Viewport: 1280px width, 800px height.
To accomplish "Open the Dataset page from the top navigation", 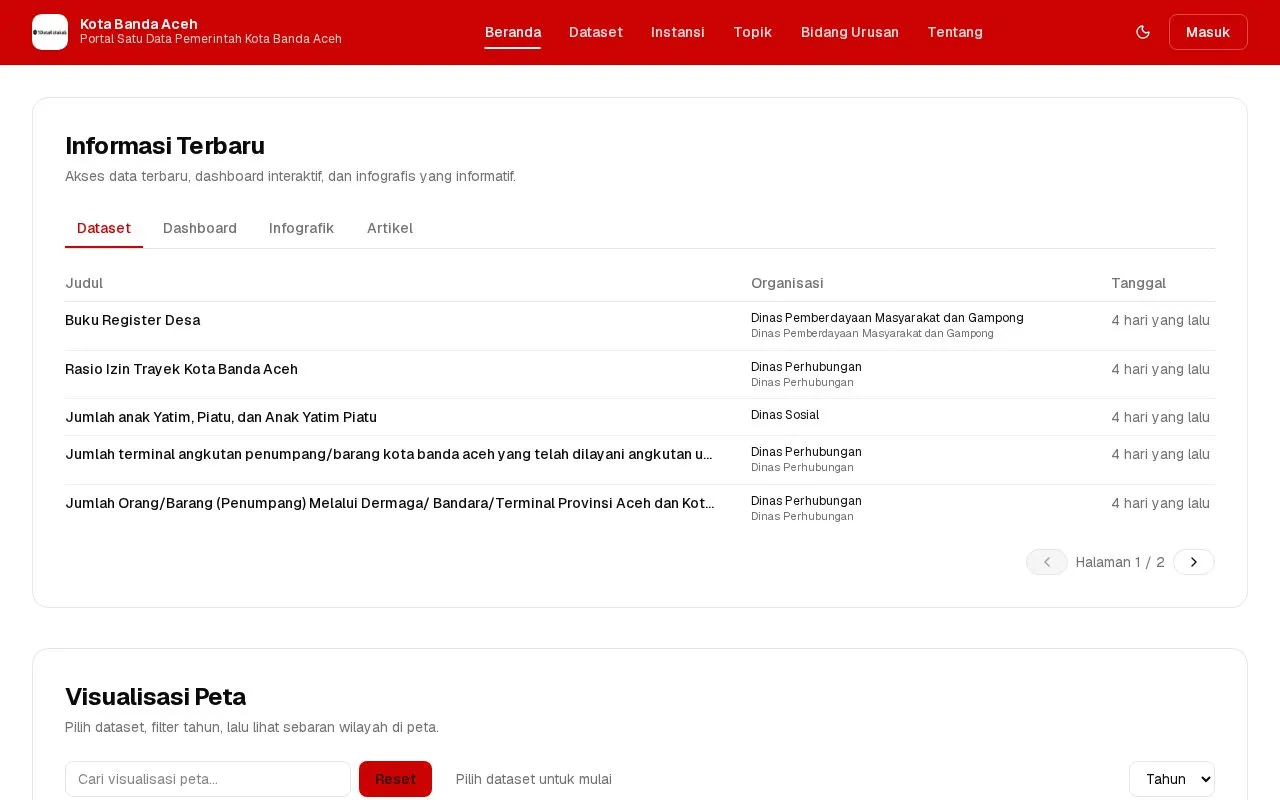I will point(596,32).
